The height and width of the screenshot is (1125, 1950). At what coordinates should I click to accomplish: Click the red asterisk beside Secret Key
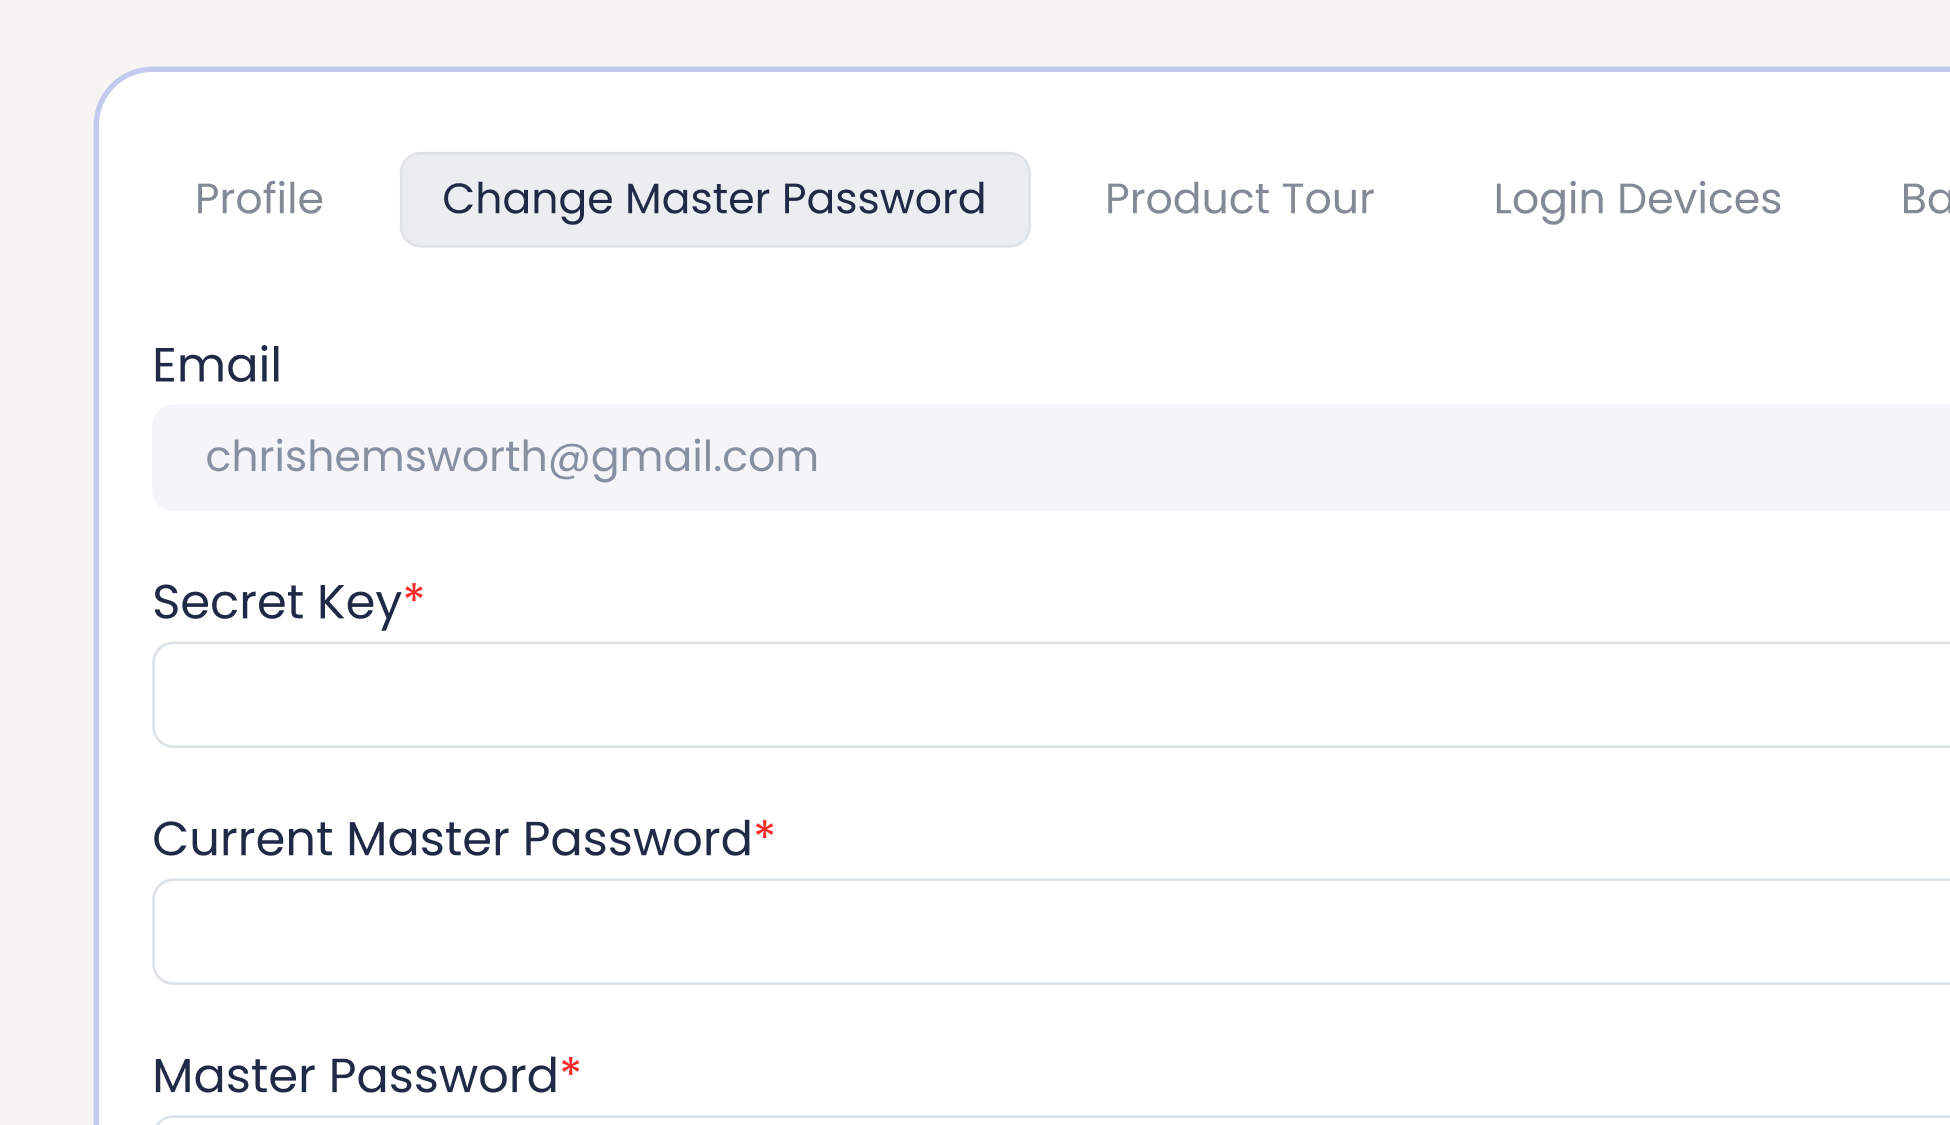coord(414,595)
